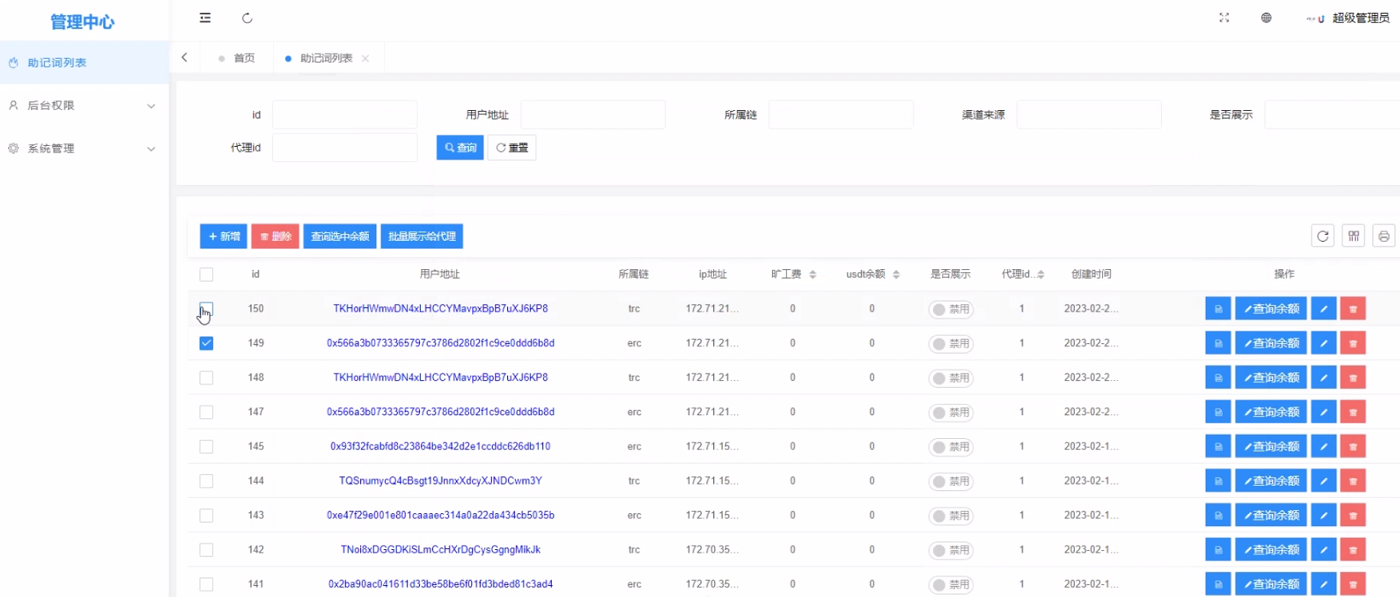Enter fullscreen mode via the top-right icon
Screen dimensions: 1400x597
coord(1224,18)
